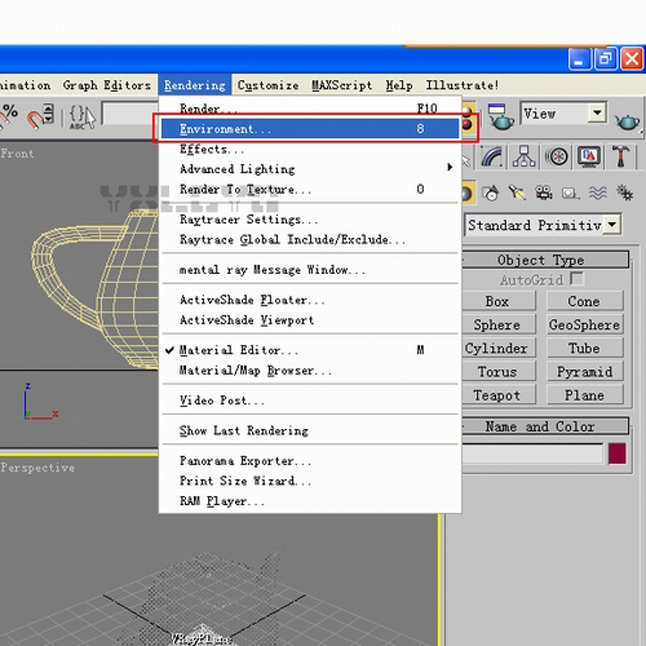Viewport: 646px width, 646px height.
Task: Select the Cameras category icon
Action: (x=544, y=193)
